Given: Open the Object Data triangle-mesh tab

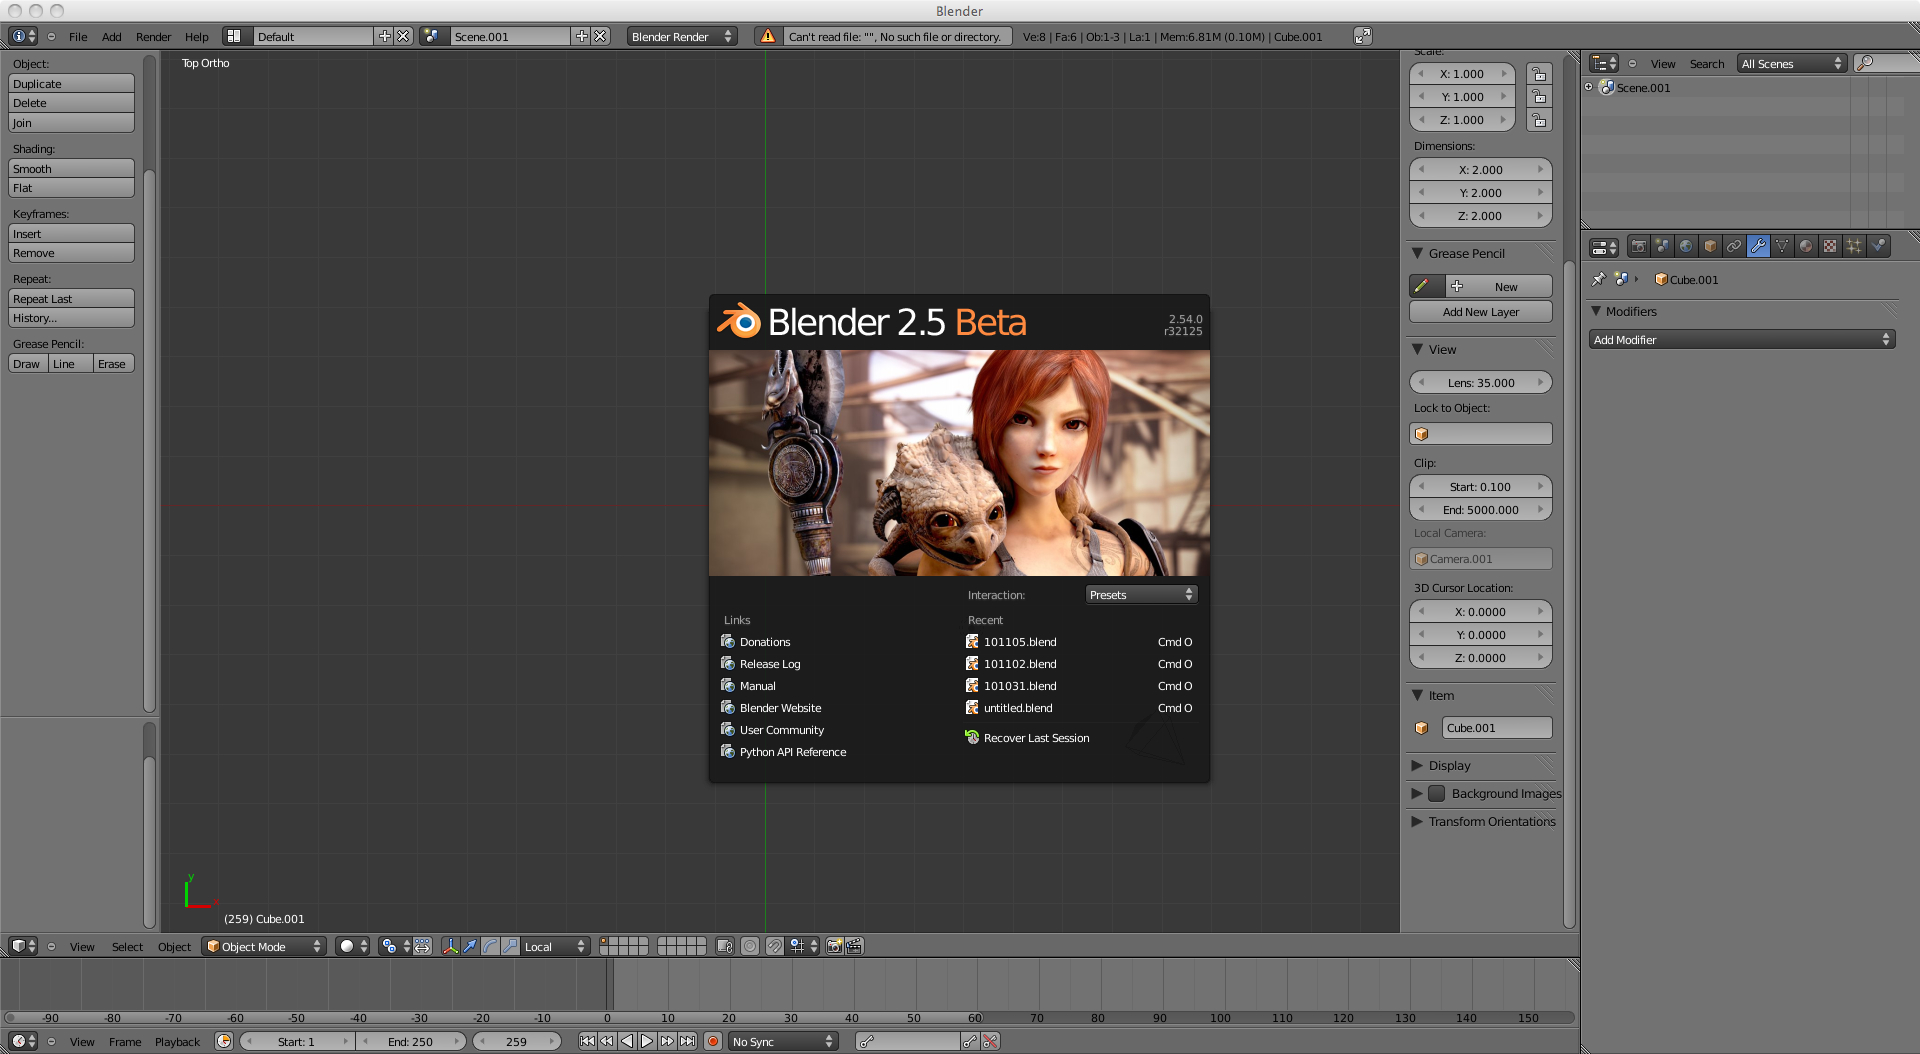Looking at the screenshot, I should point(1782,246).
